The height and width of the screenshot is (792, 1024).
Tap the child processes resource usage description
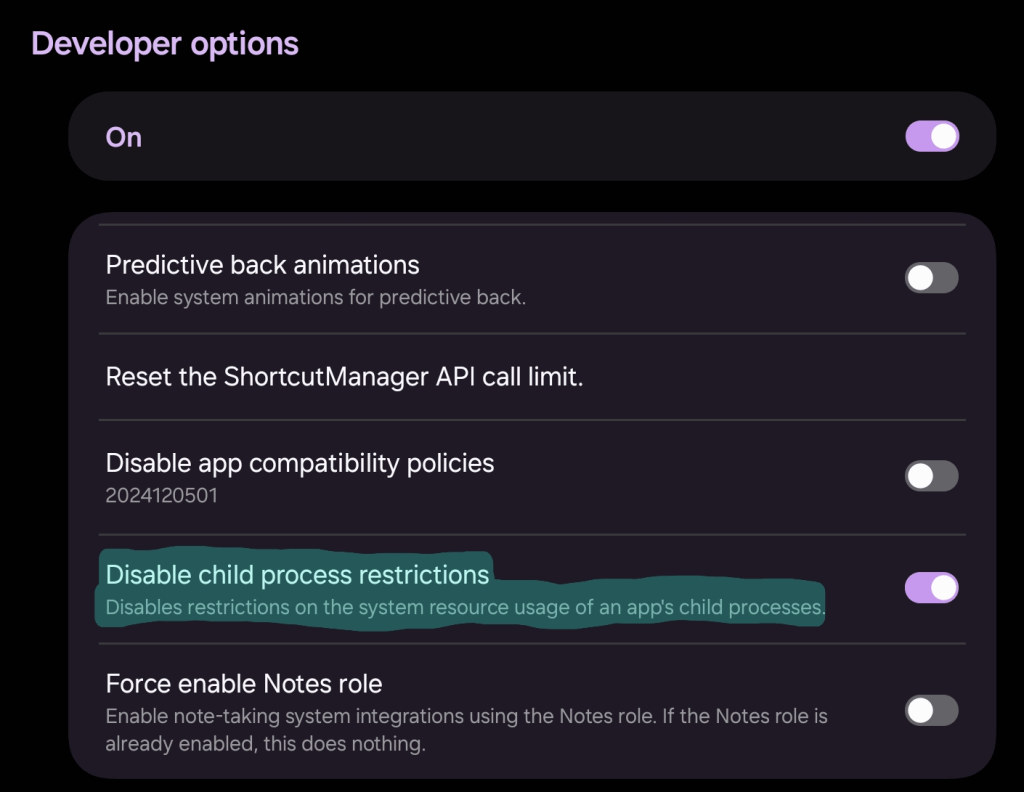465,607
